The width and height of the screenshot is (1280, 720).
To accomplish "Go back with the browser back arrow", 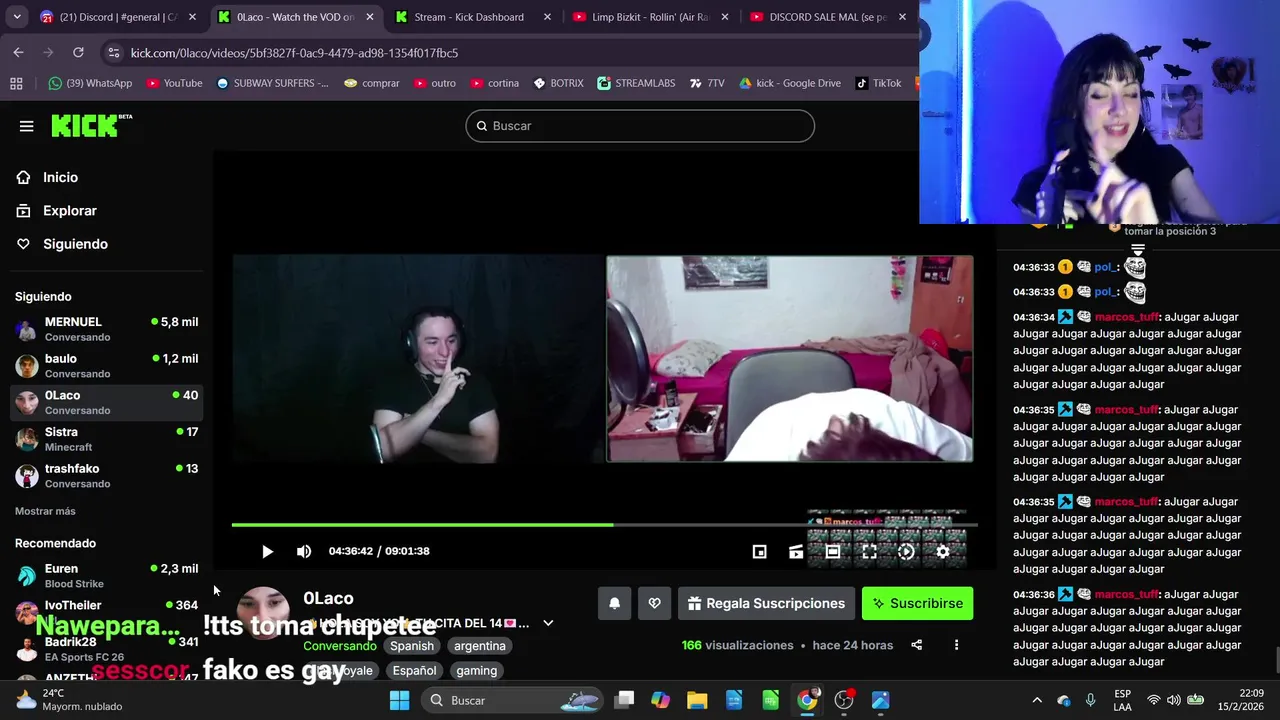I will coord(18,52).
